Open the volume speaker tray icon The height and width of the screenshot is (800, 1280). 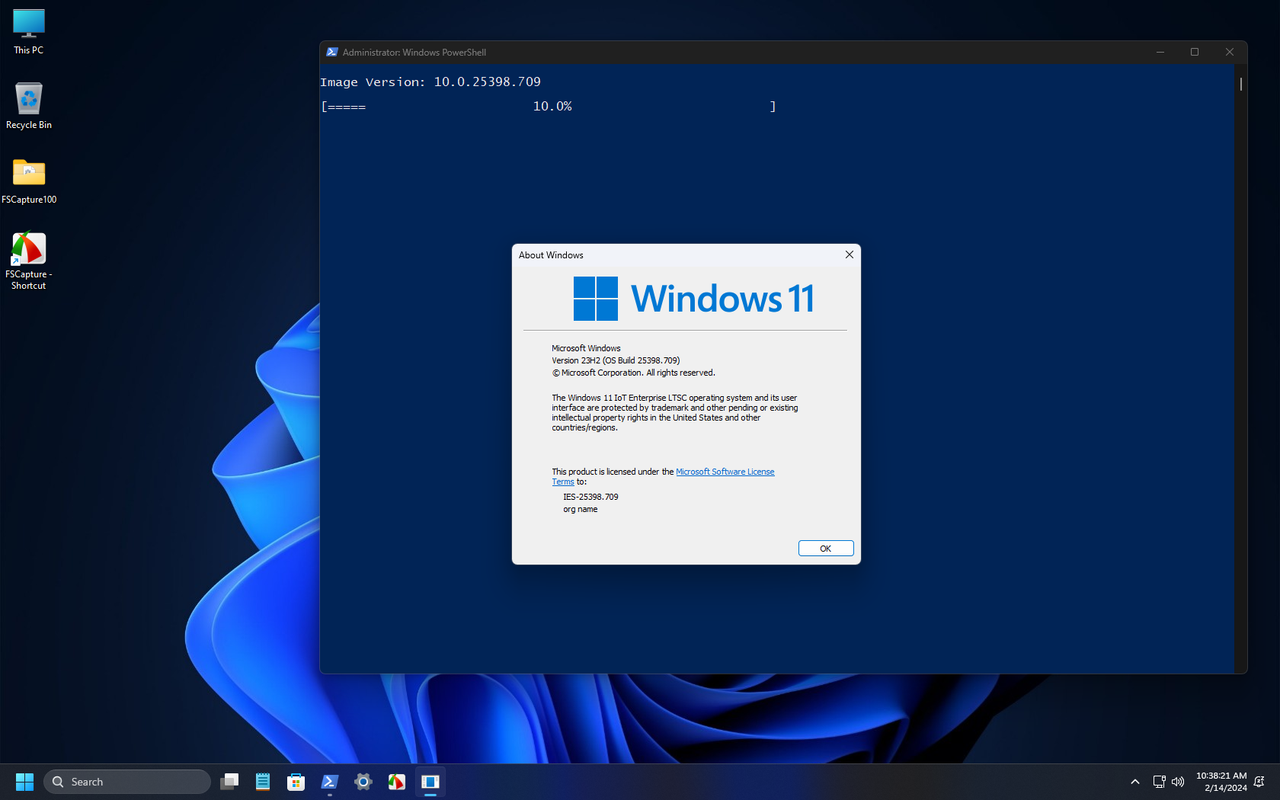point(1178,781)
